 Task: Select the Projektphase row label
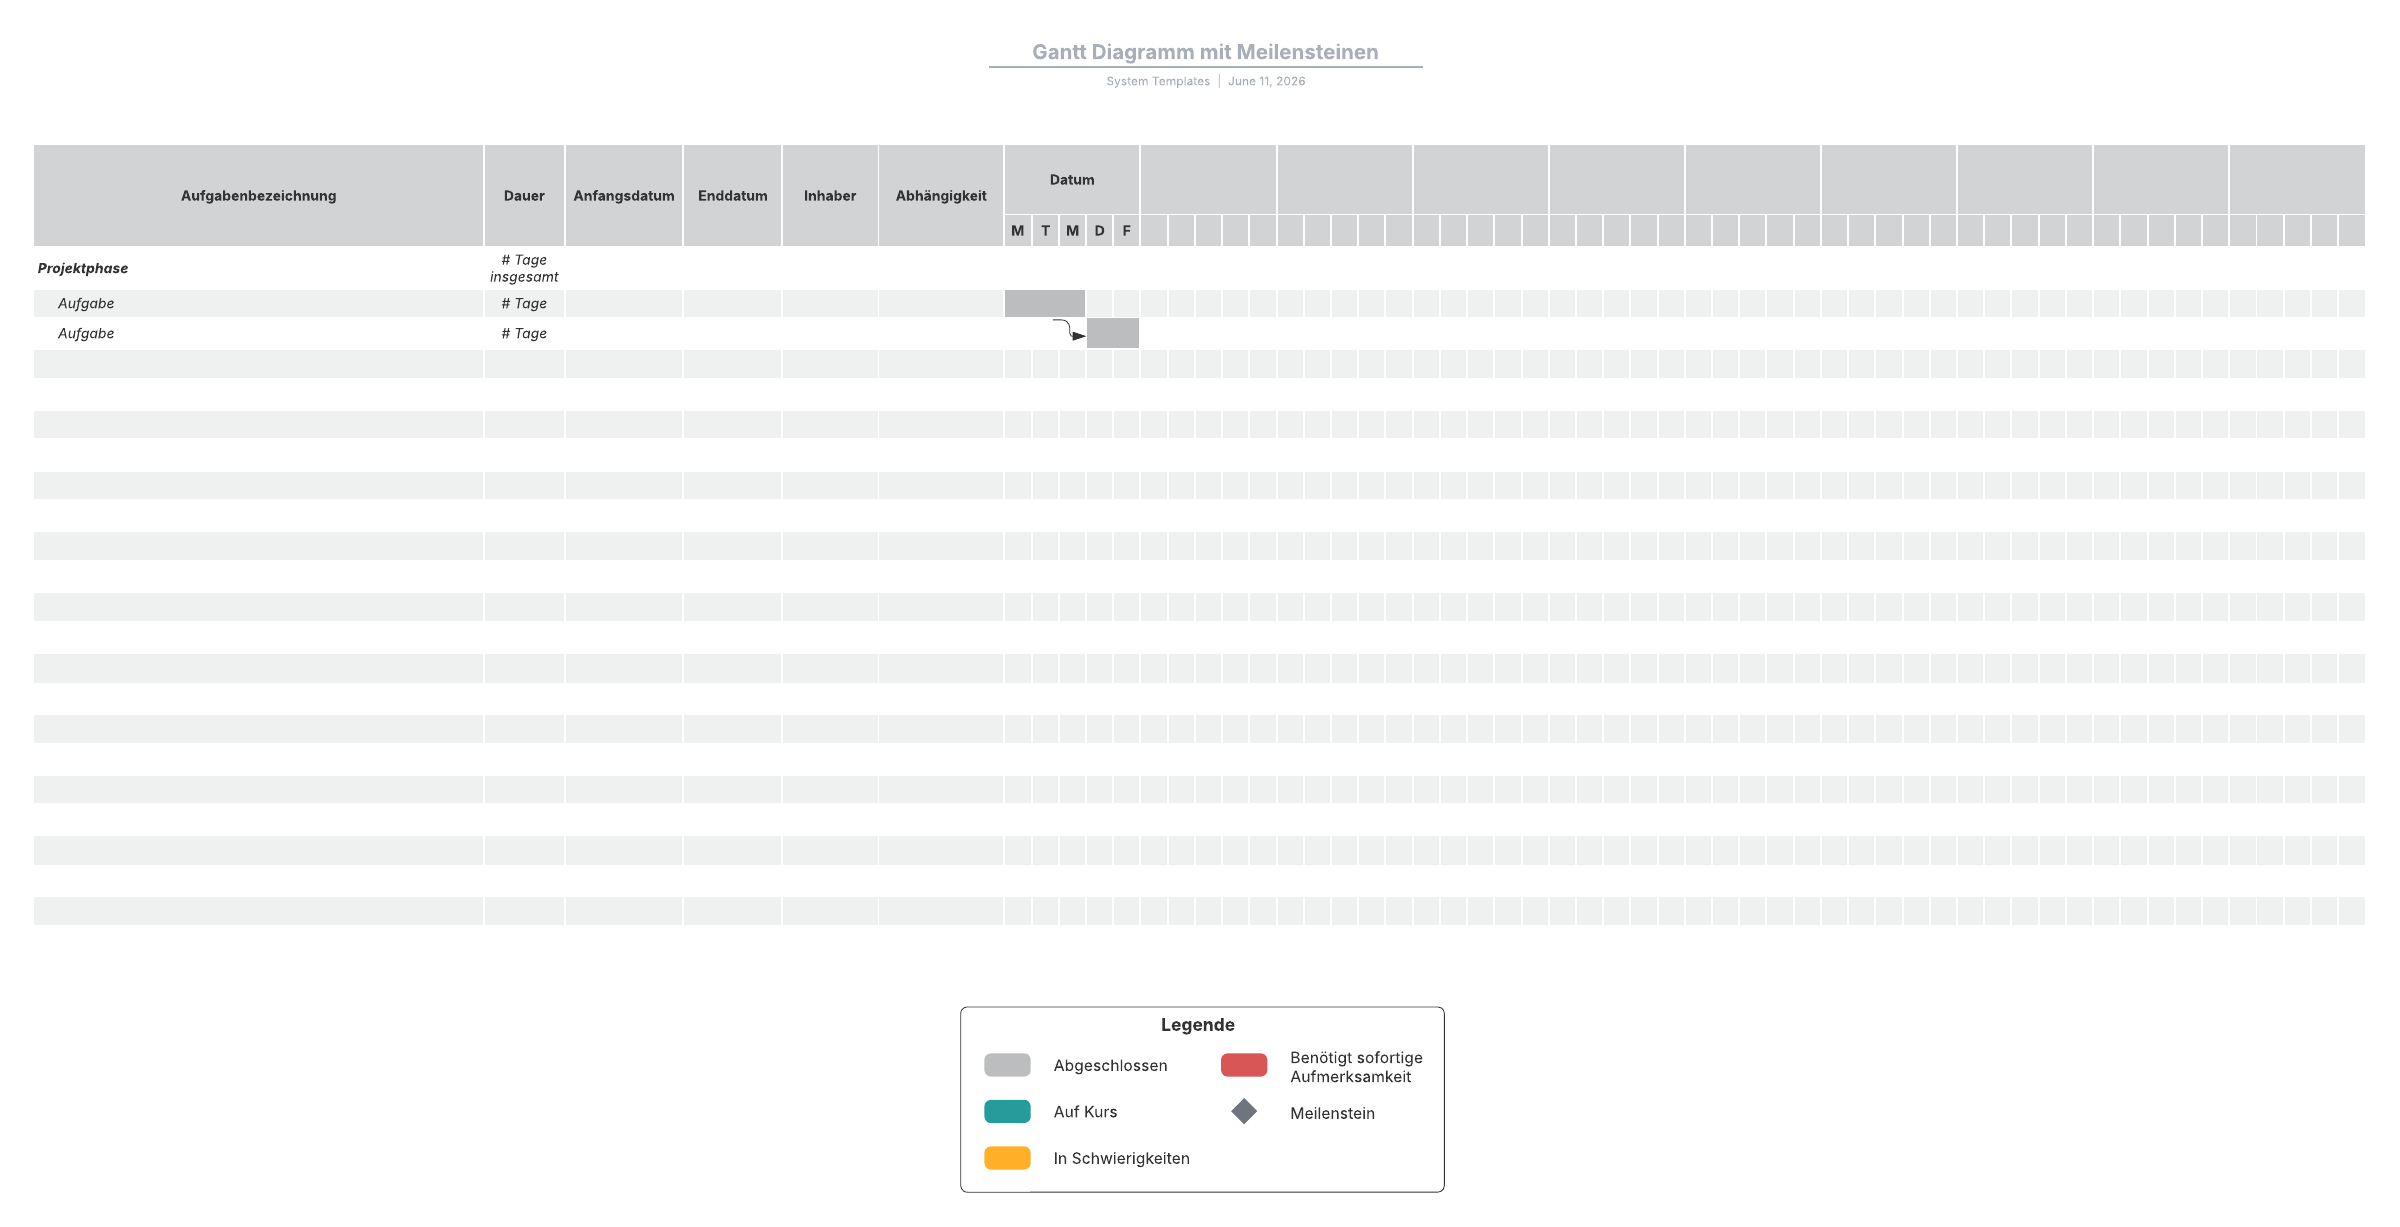[83, 268]
